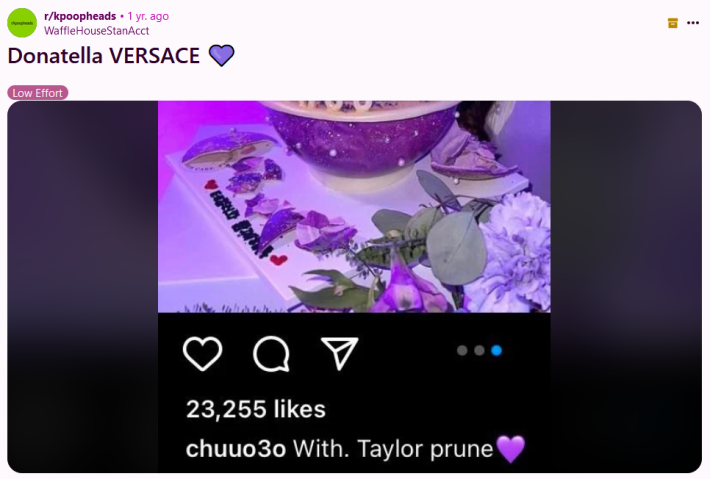Open the purple cake image
Screen dimensions: 710x479
click(354, 206)
